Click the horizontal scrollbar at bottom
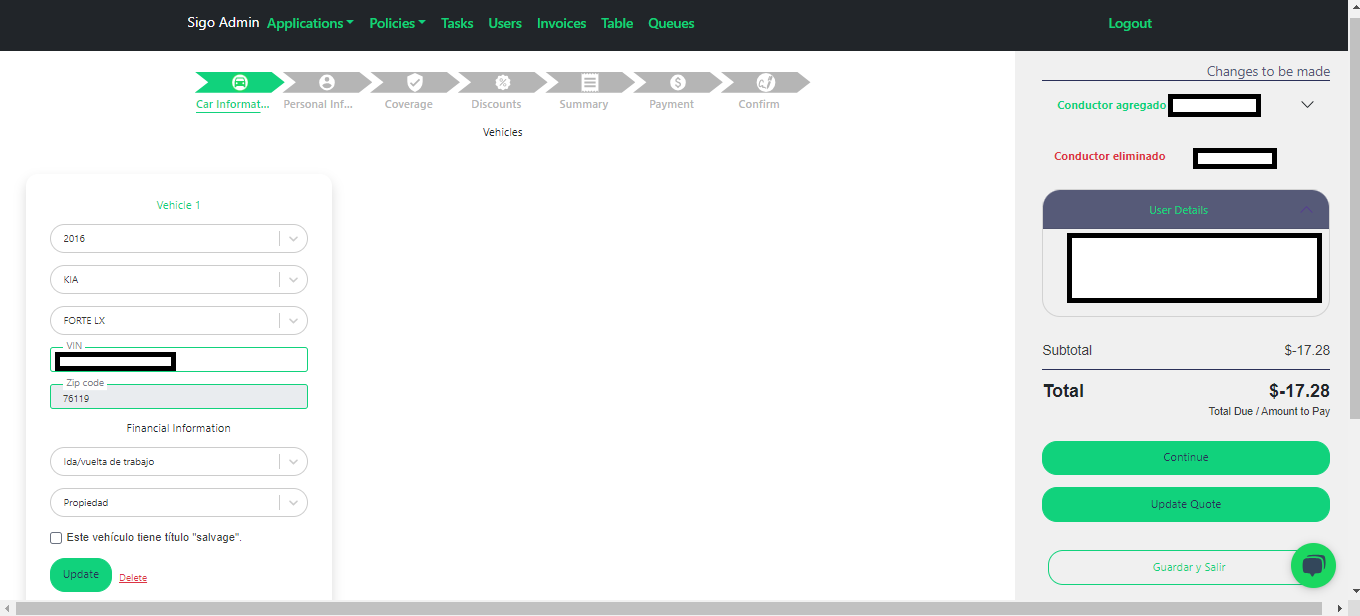Viewport: 1360px width, 616px height. pyautogui.click(x=670, y=608)
